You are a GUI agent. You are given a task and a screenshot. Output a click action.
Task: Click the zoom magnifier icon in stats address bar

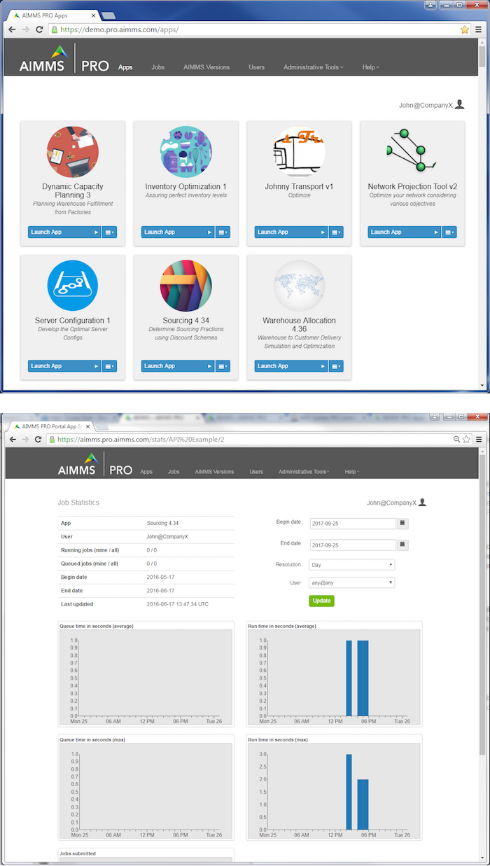[457, 439]
